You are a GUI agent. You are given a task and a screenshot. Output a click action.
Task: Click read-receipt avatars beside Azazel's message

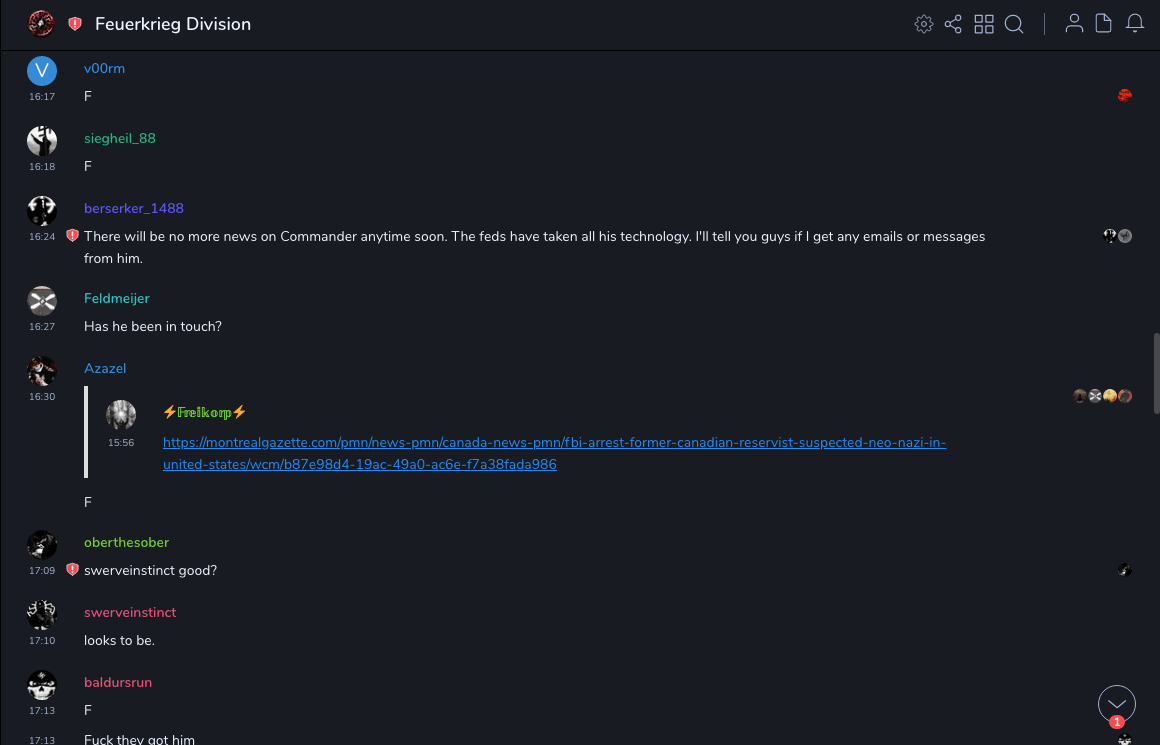click(x=1102, y=396)
